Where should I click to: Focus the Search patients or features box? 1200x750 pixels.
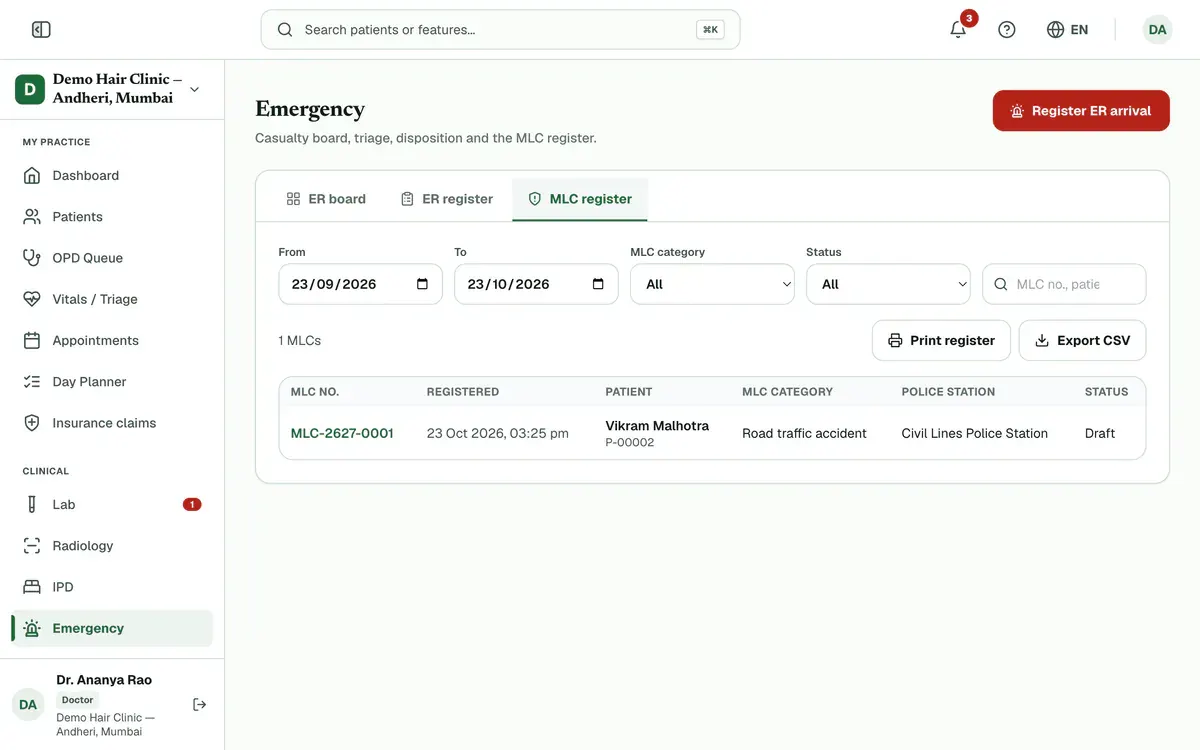pyautogui.click(x=500, y=30)
